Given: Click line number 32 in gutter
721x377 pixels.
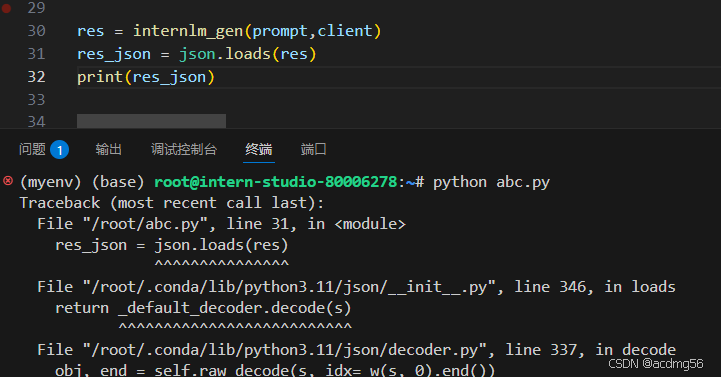Looking at the screenshot, I should point(36,77).
